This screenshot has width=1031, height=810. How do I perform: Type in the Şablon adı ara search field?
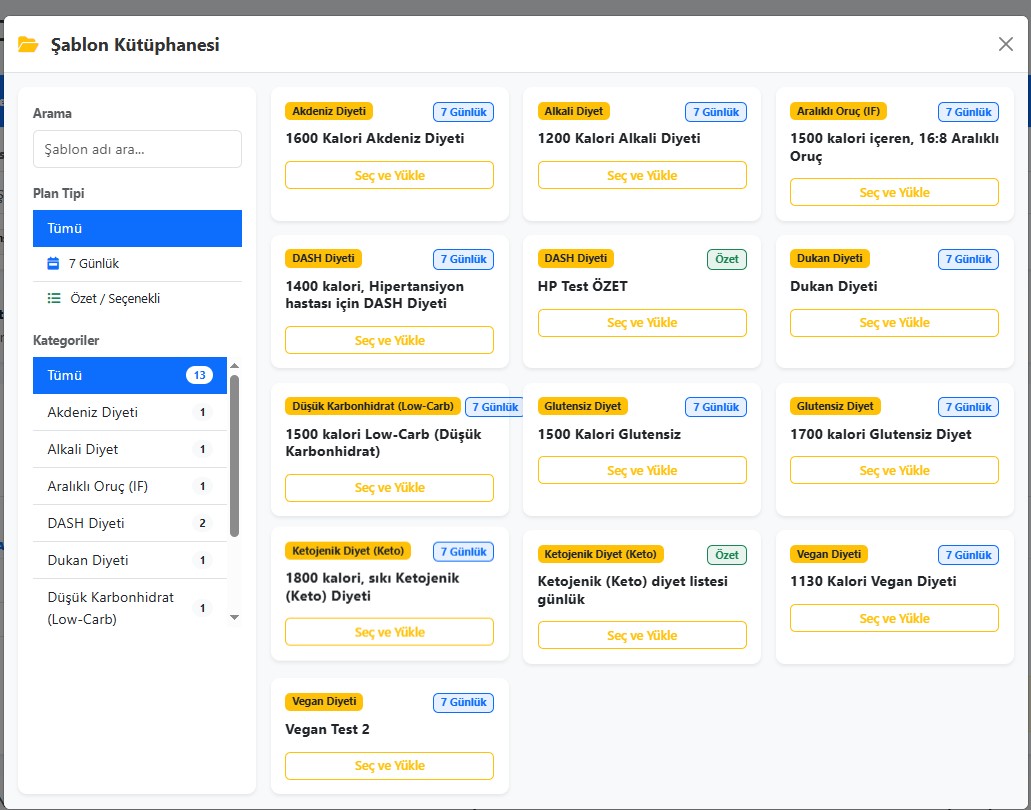(137, 149)
